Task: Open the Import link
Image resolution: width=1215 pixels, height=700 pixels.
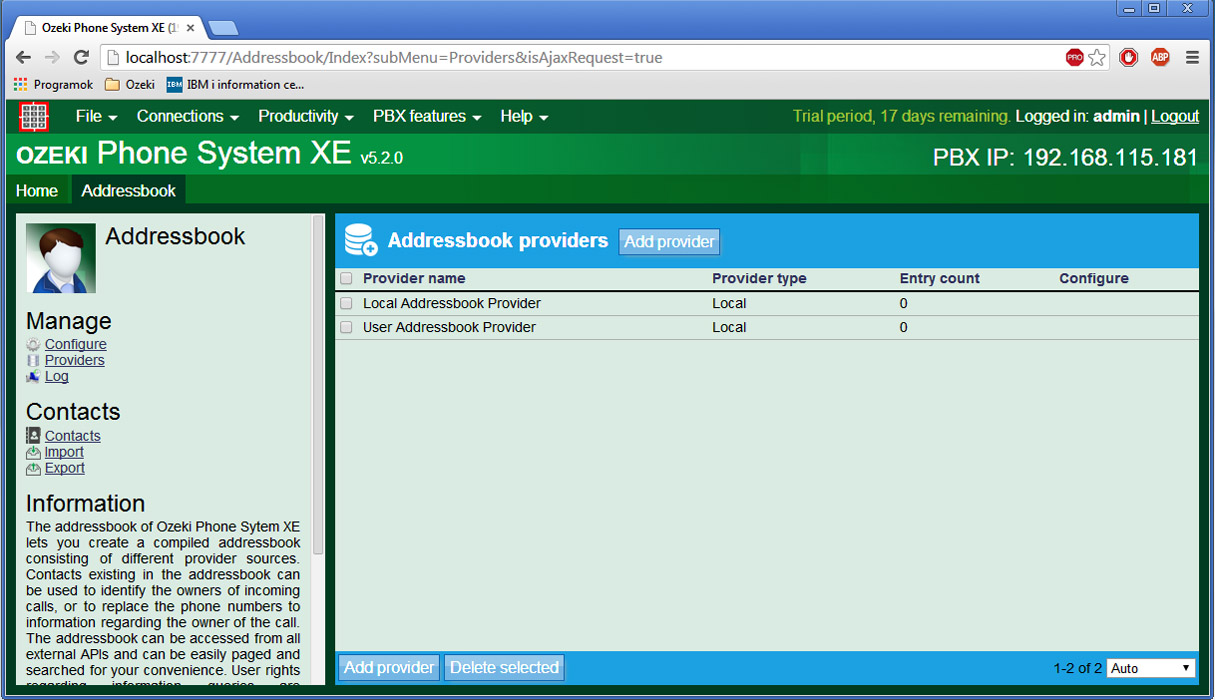Action: pyautogui.click(x=64, y=452)
